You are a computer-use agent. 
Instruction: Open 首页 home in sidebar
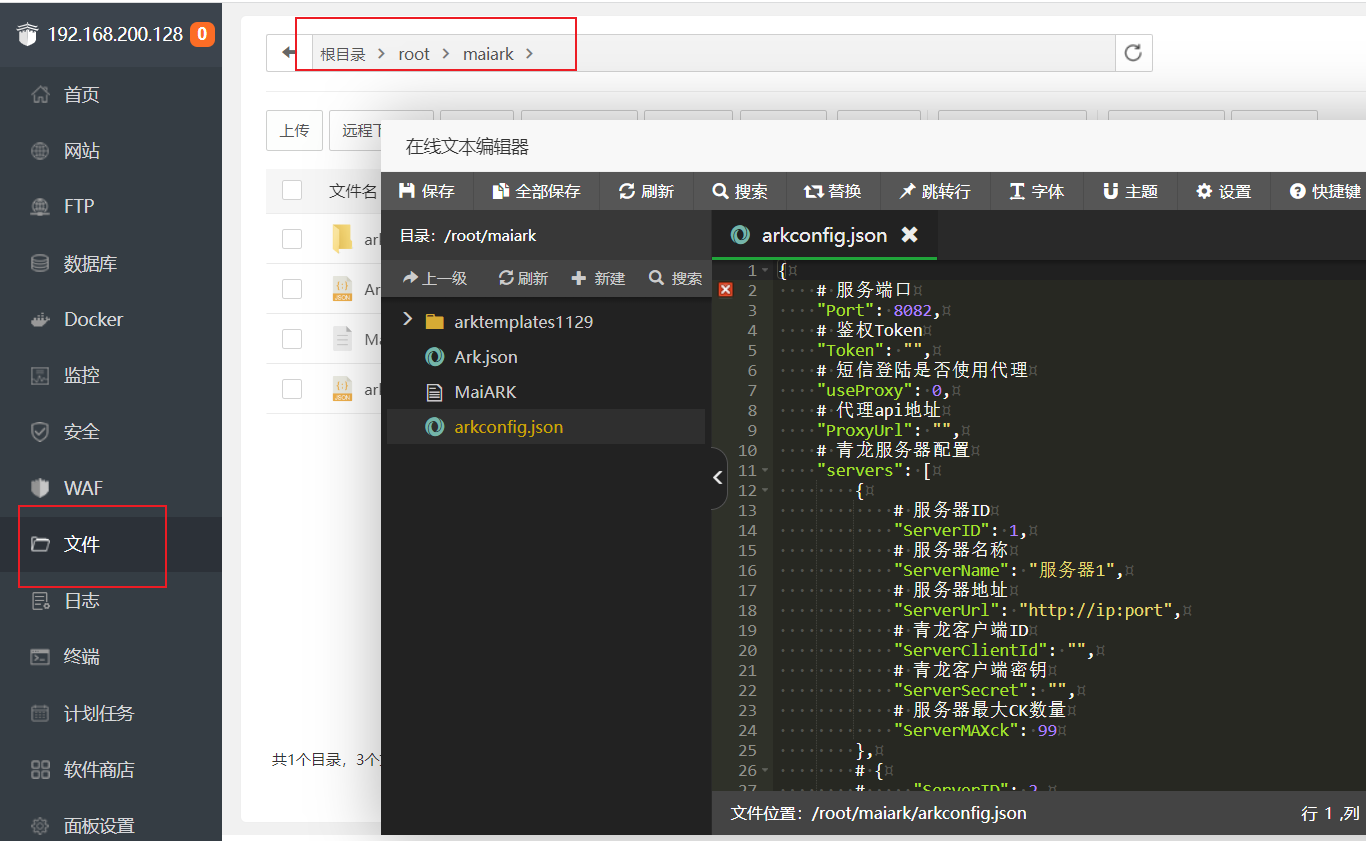81,95
